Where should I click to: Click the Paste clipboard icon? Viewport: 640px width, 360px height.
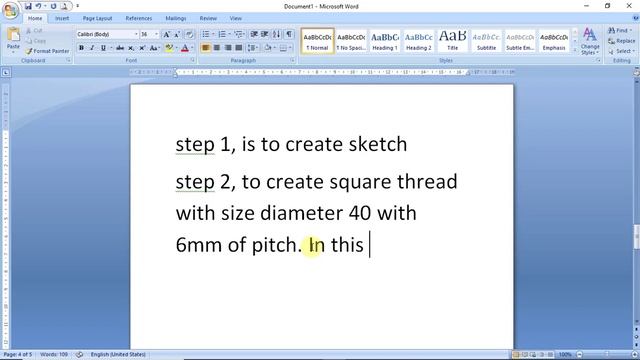[x=13, y=35]
